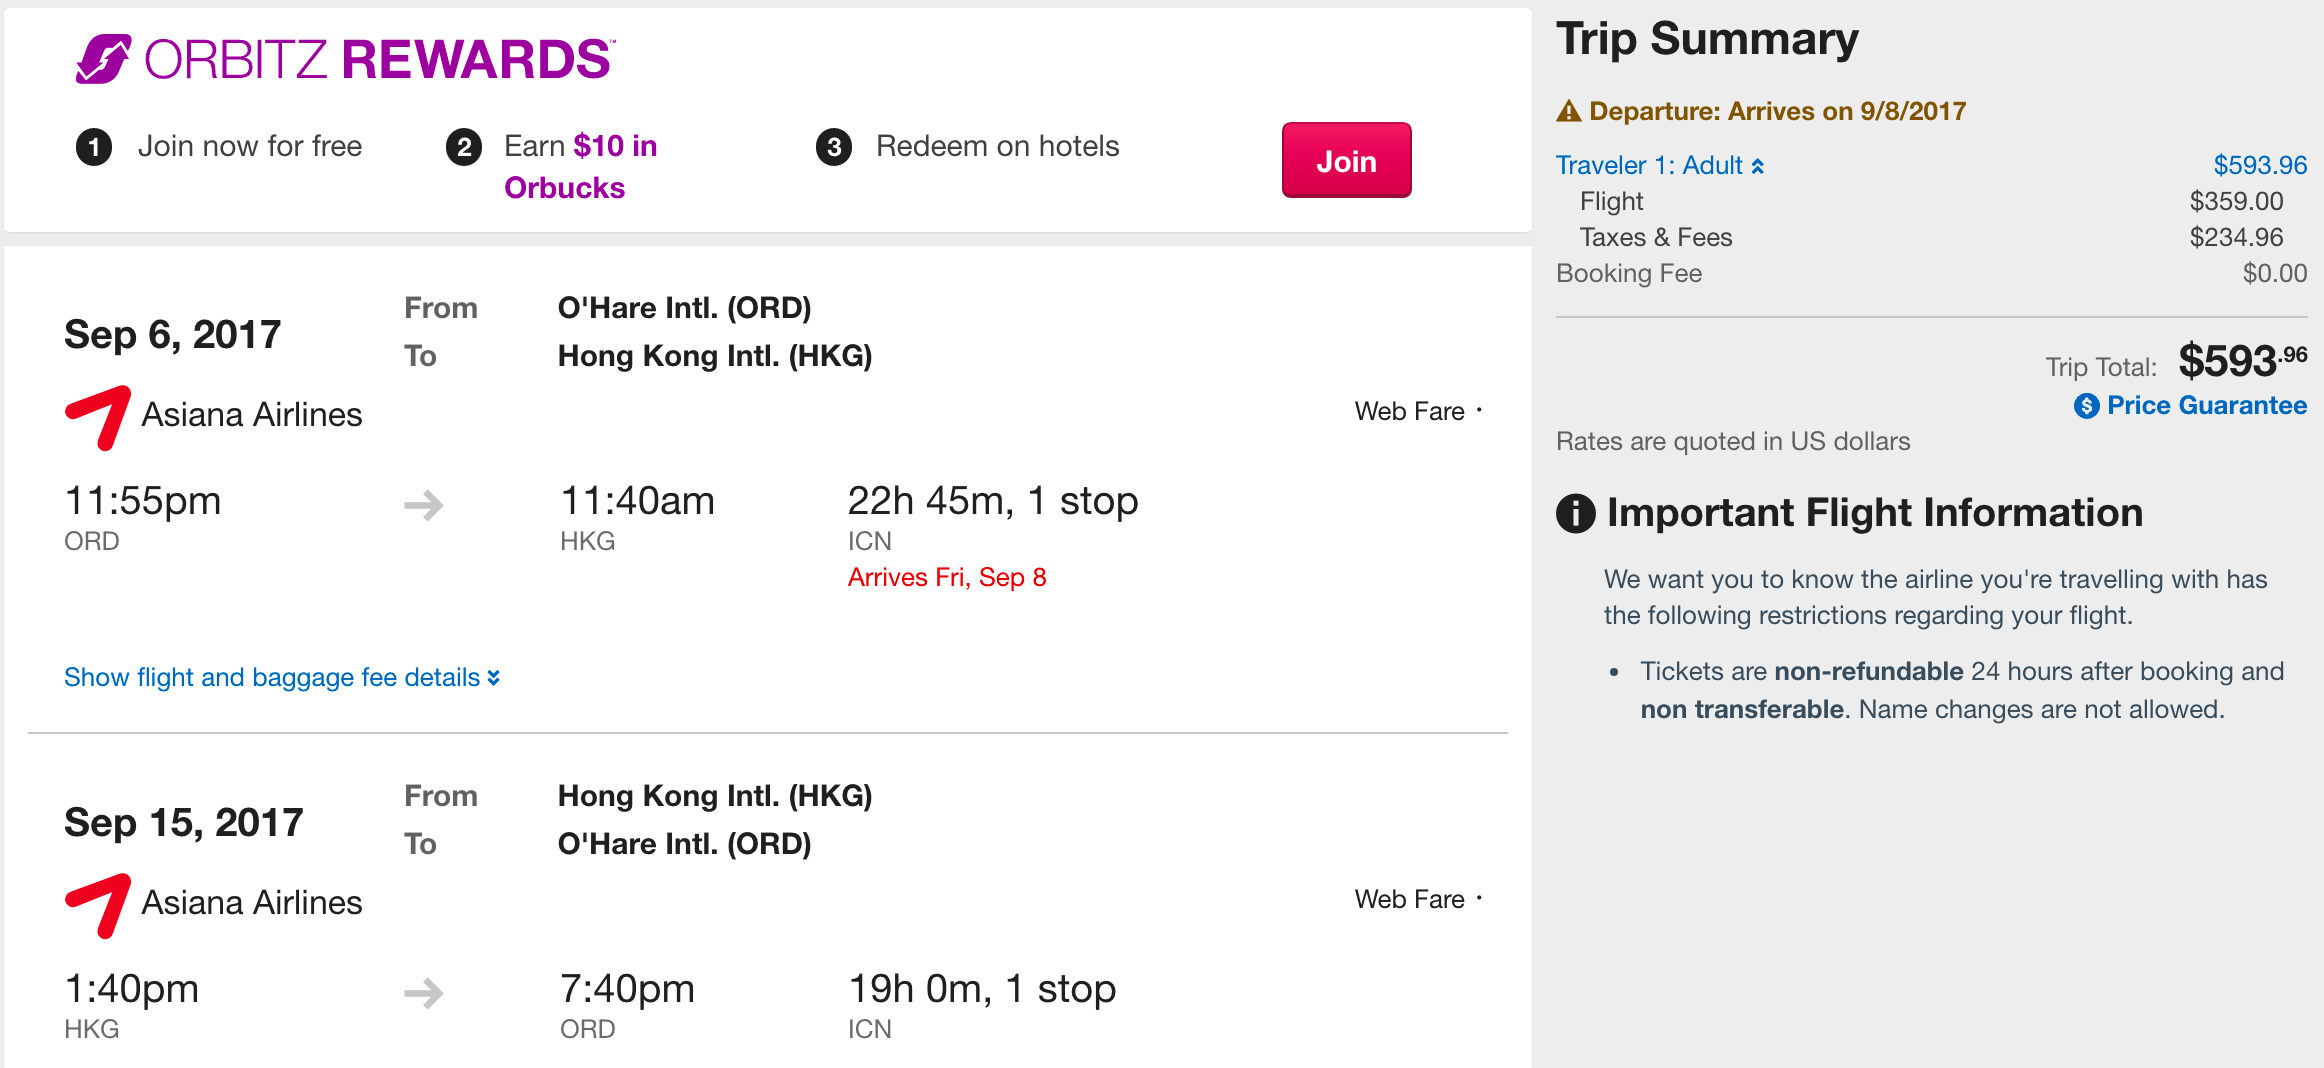Image resolution: width=2324 pixels, height=1068 pixels.
Task: Click the departure warning triangle icon
Action: tap(1569, 111)
